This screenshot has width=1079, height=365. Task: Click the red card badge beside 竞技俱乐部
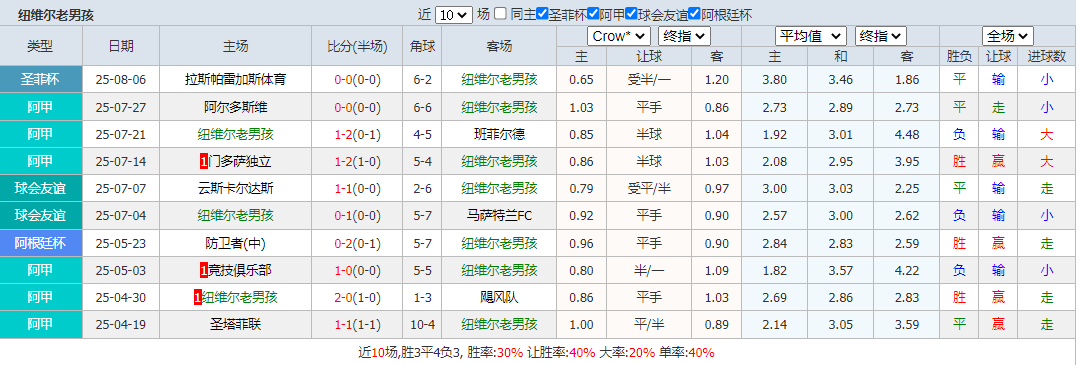click(x=204, y=271)
